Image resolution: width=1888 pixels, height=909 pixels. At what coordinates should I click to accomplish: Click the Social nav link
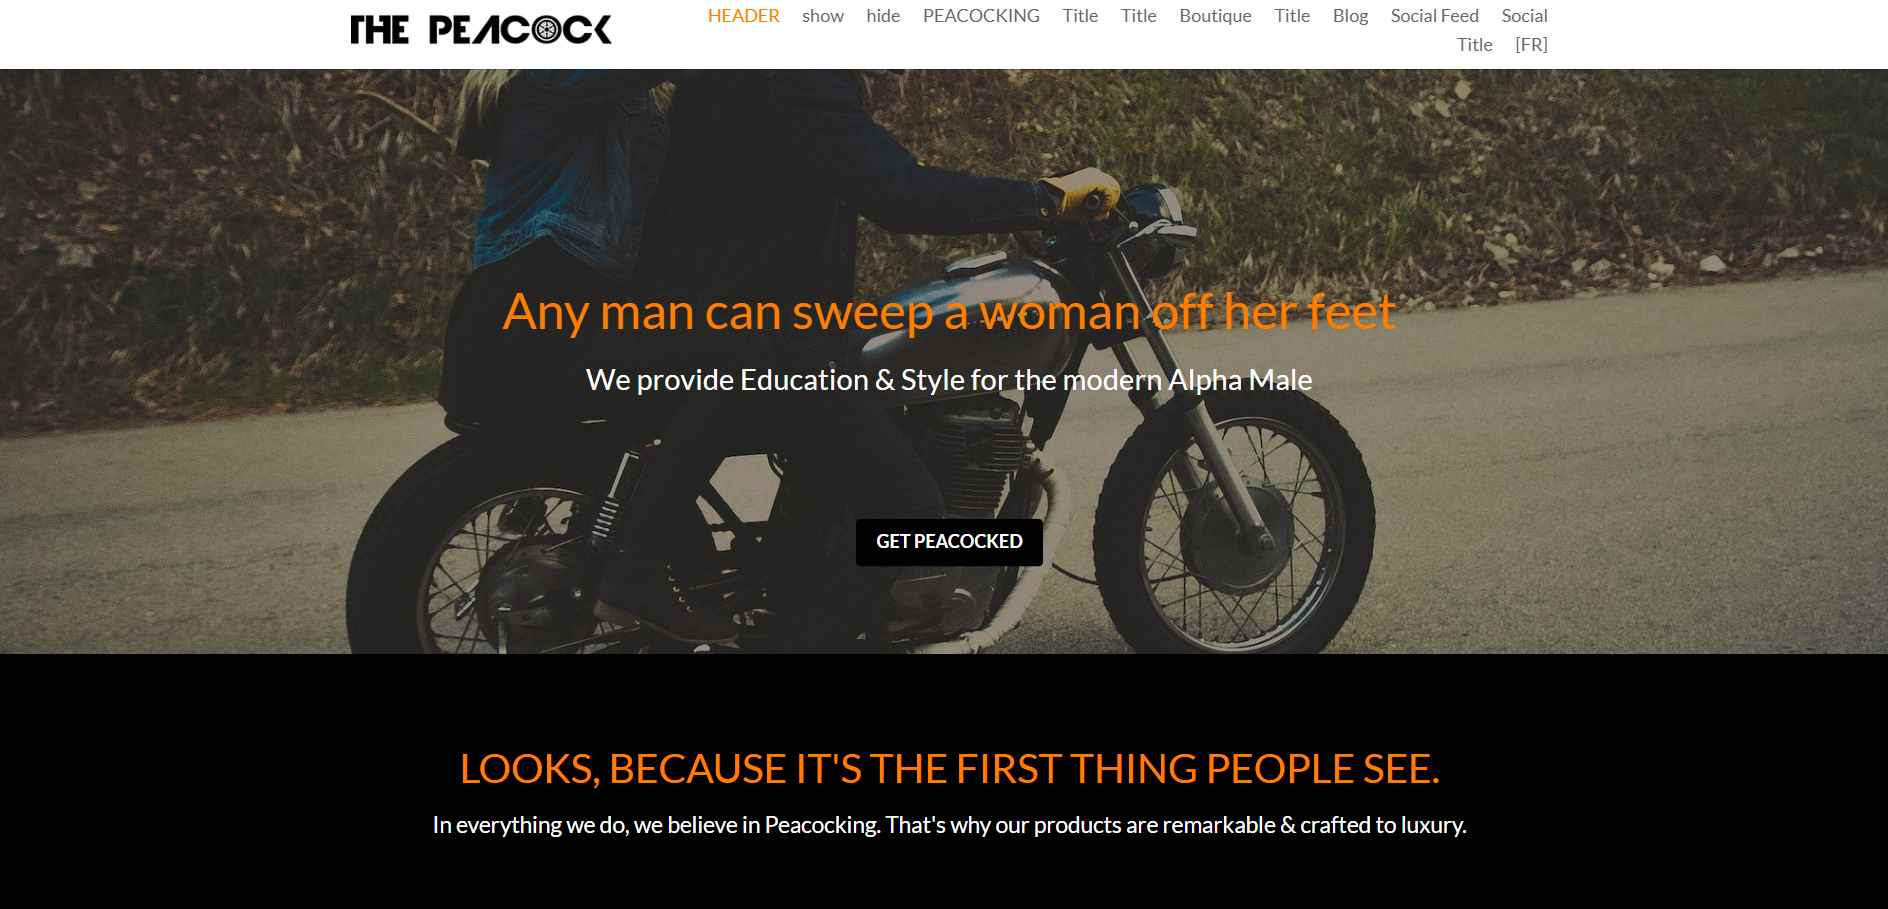coord(1524,16)
